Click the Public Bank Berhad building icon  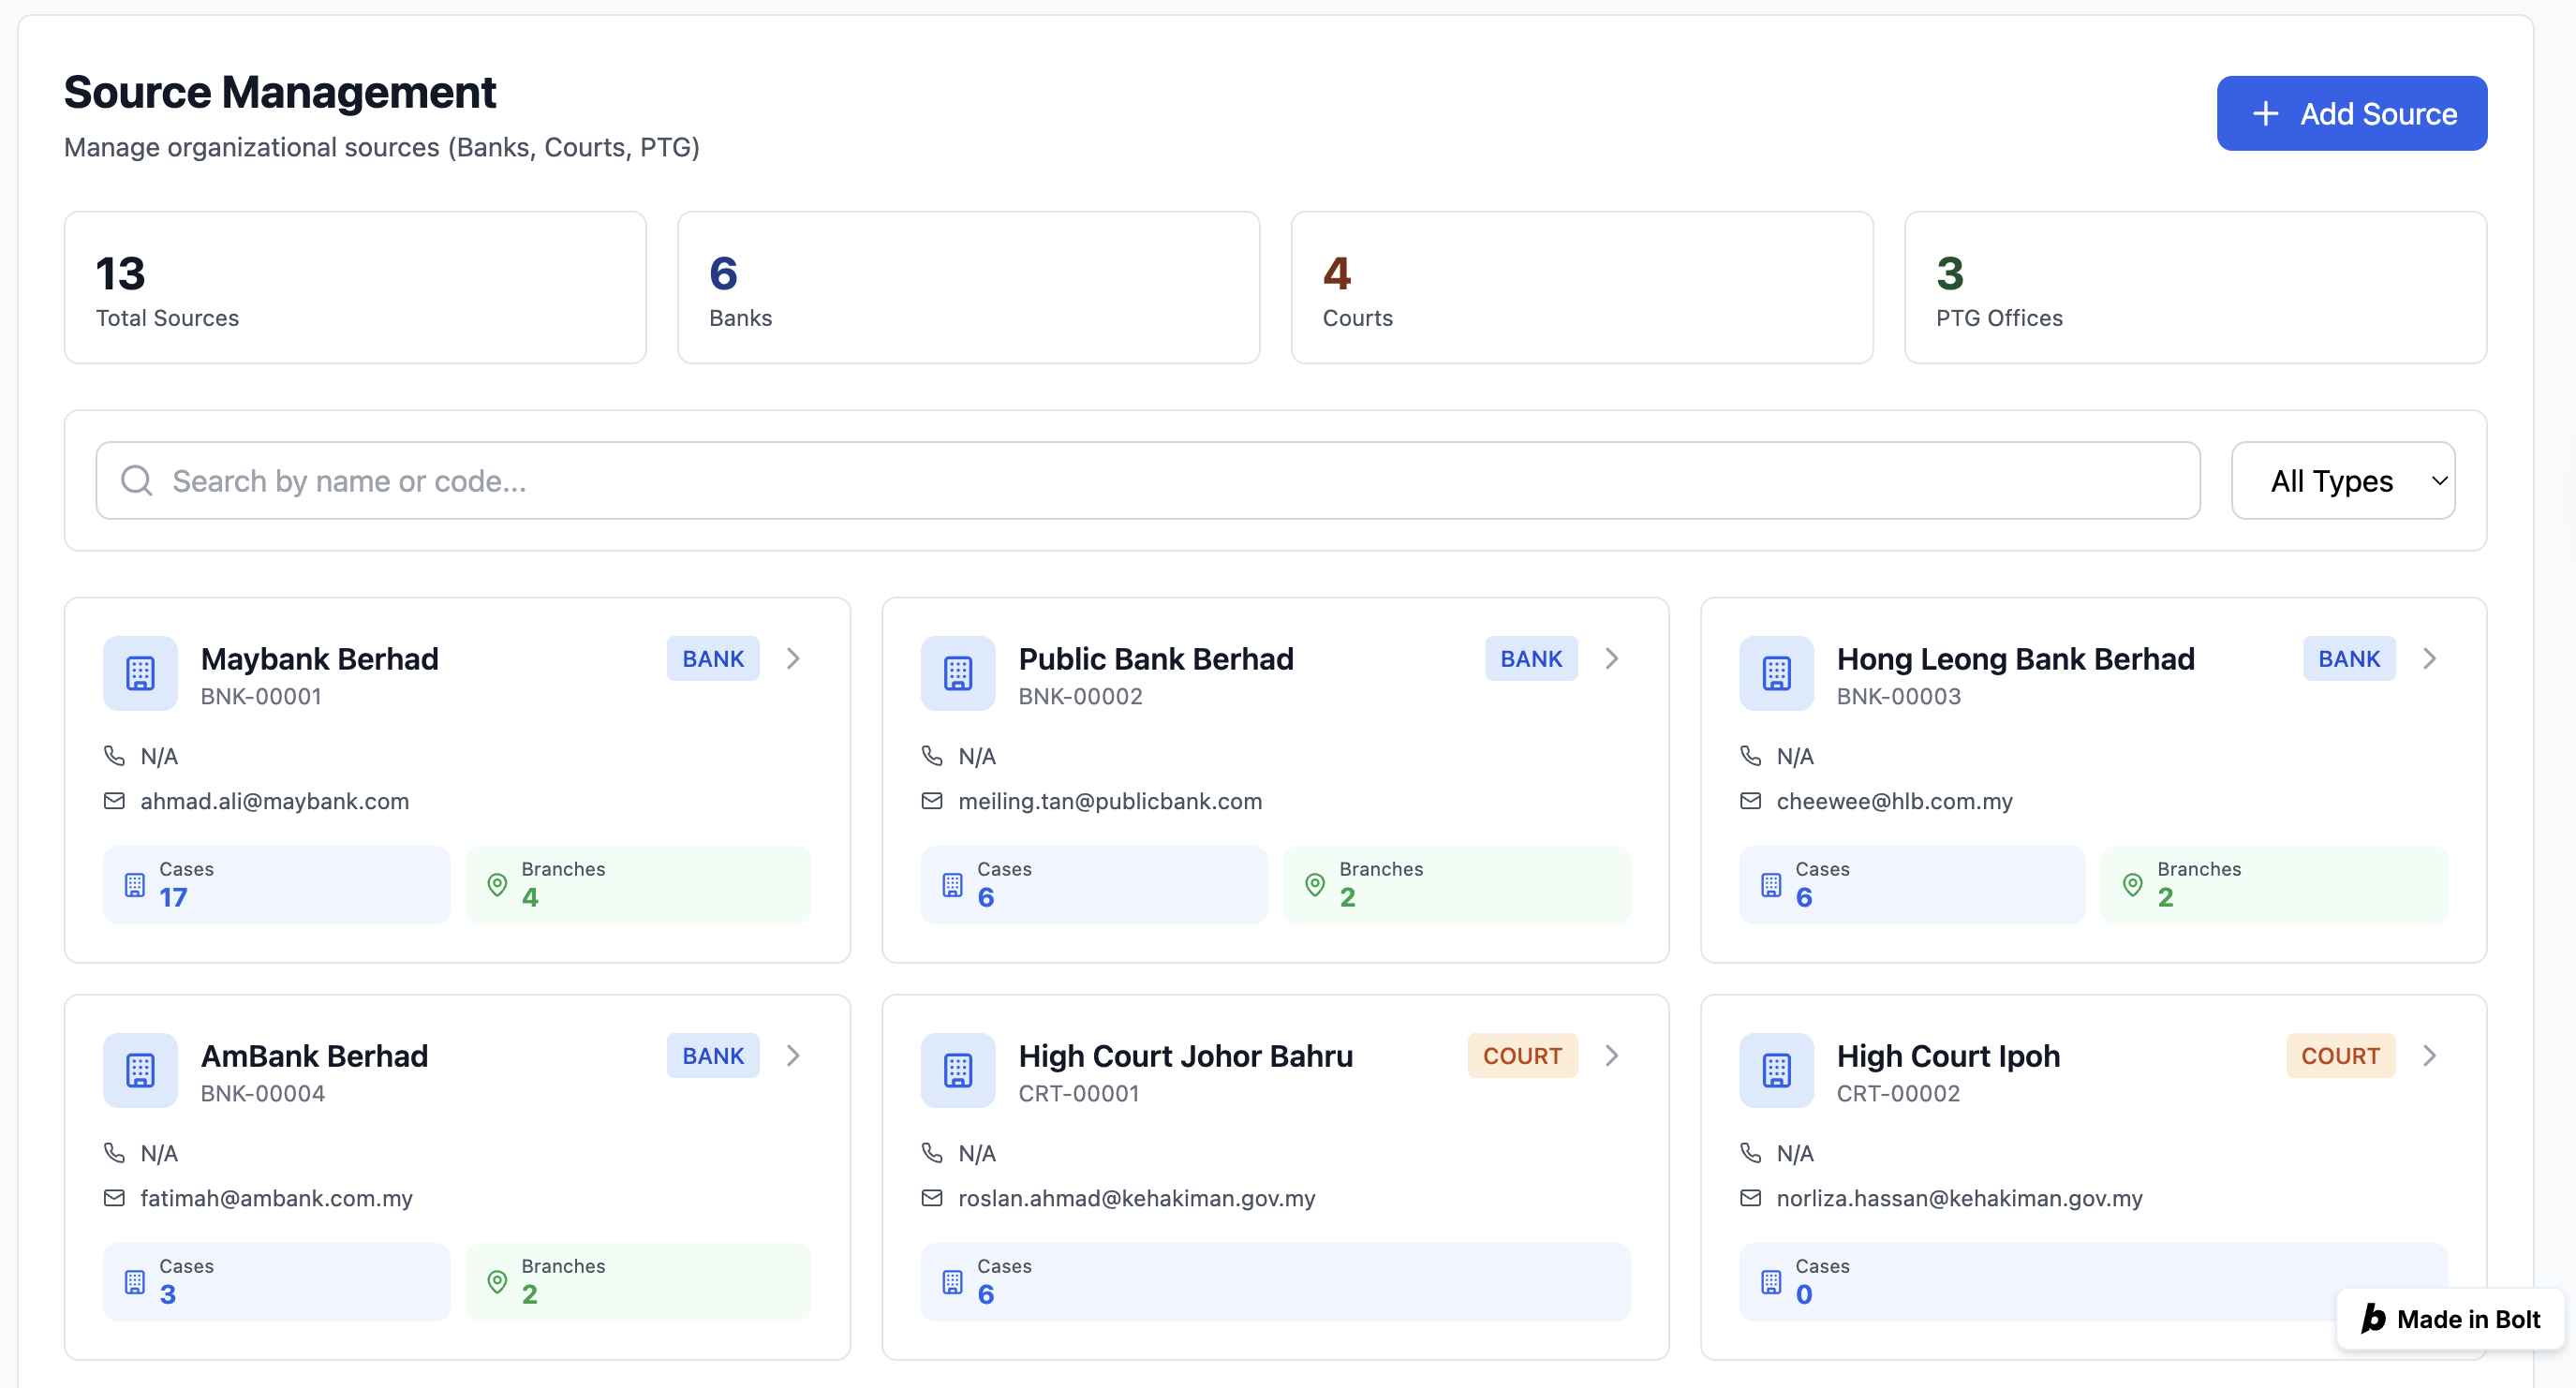pyautogui.click(x=958, y=673)
